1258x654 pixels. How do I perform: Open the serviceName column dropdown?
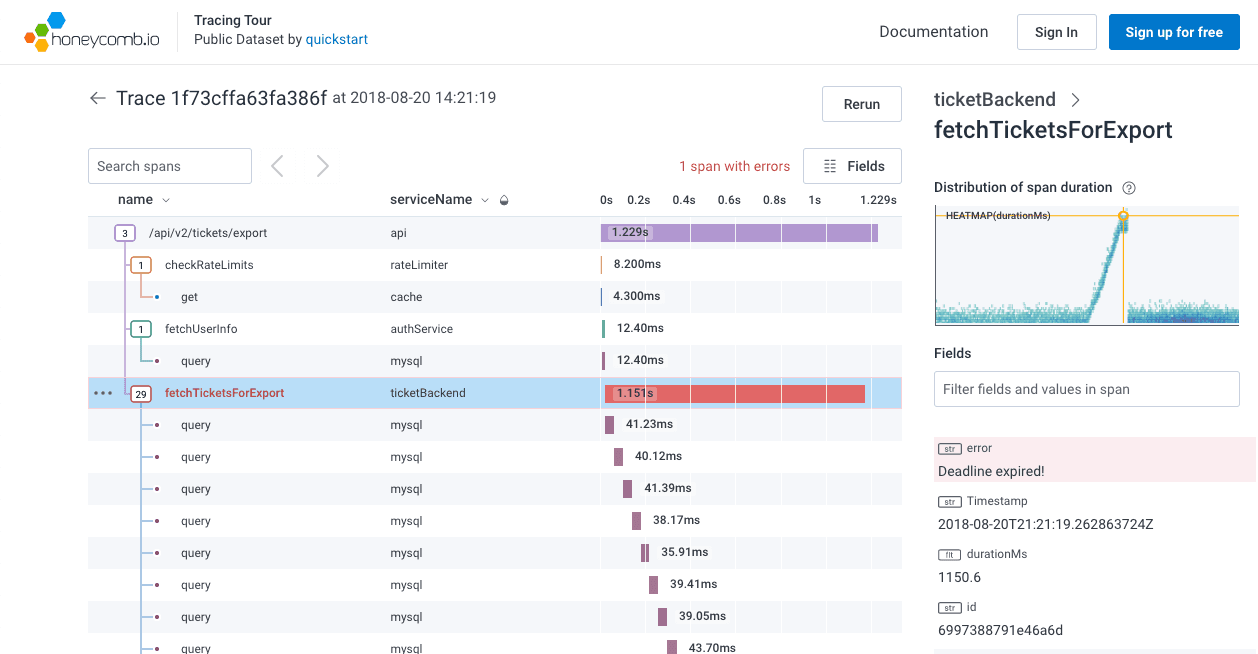pos(485,200)
